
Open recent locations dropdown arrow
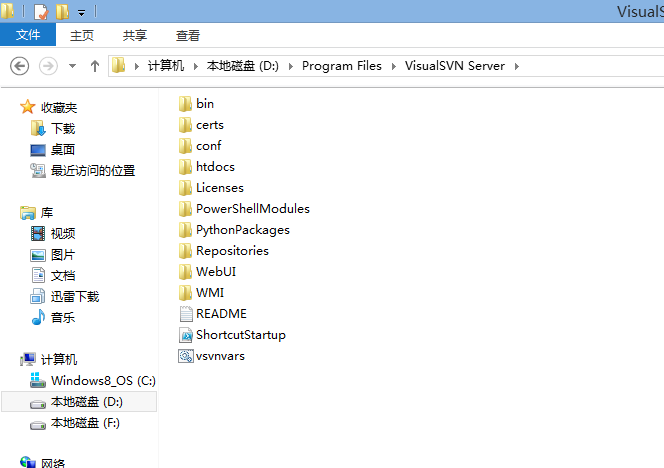72,66
